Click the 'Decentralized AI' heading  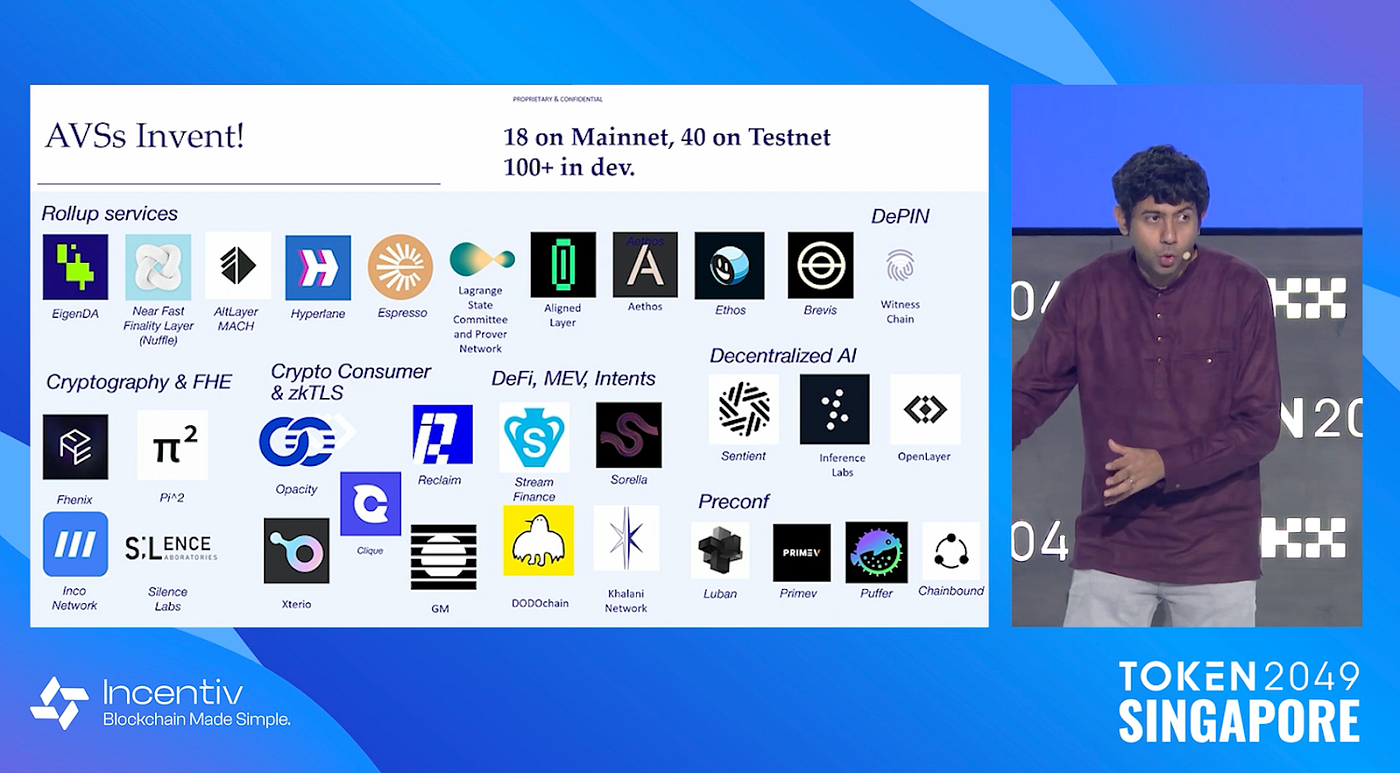(x=783, y=356)
